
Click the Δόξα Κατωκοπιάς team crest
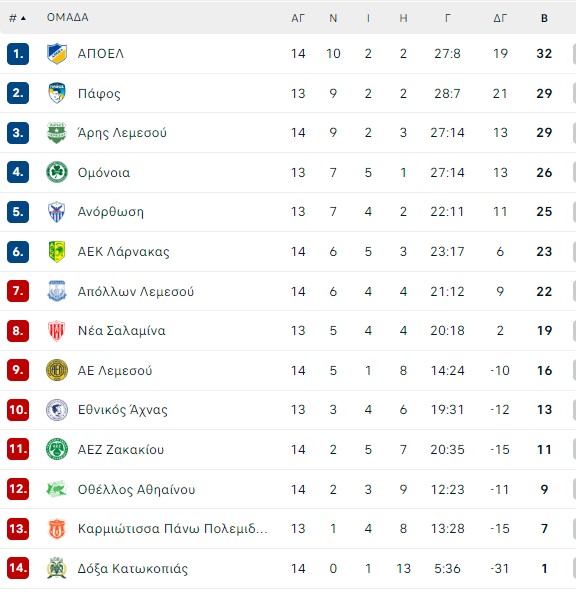(57, 568)
